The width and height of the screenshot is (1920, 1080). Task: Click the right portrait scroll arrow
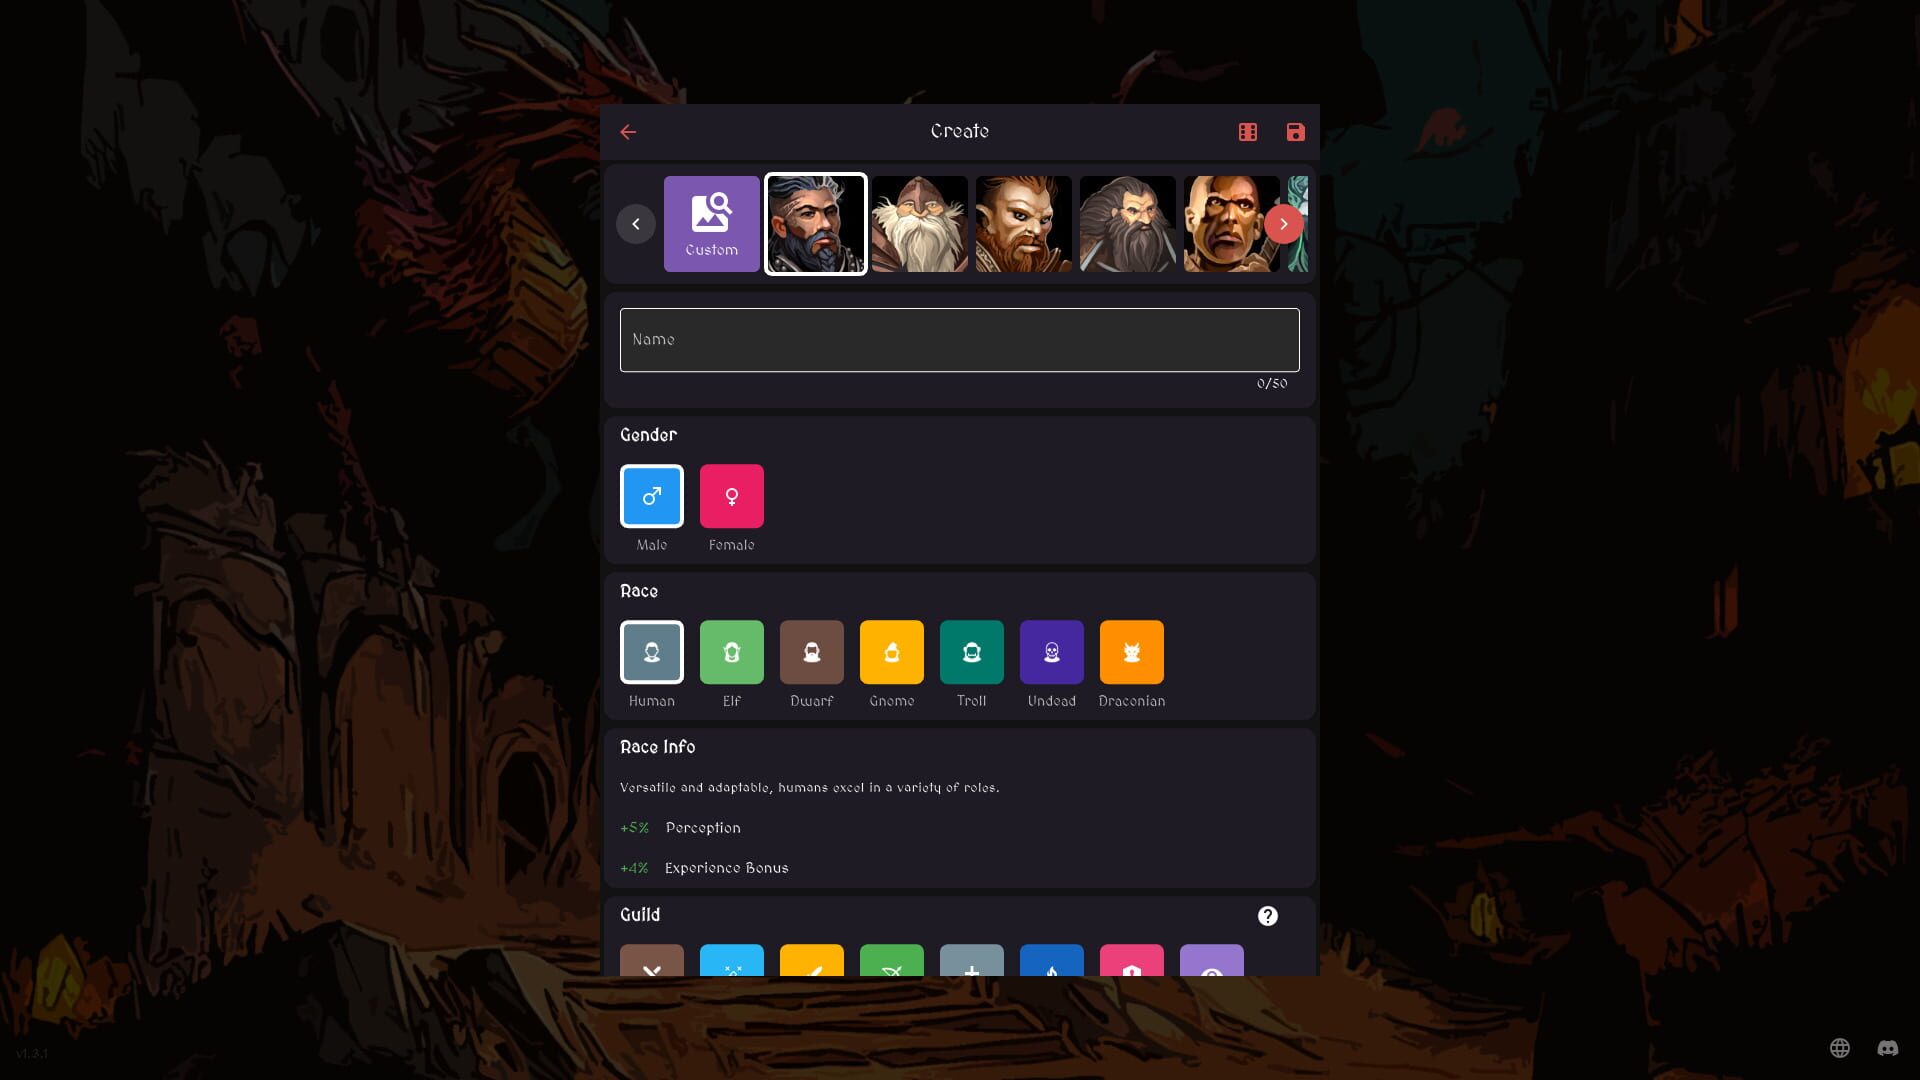coord(1283,224)
